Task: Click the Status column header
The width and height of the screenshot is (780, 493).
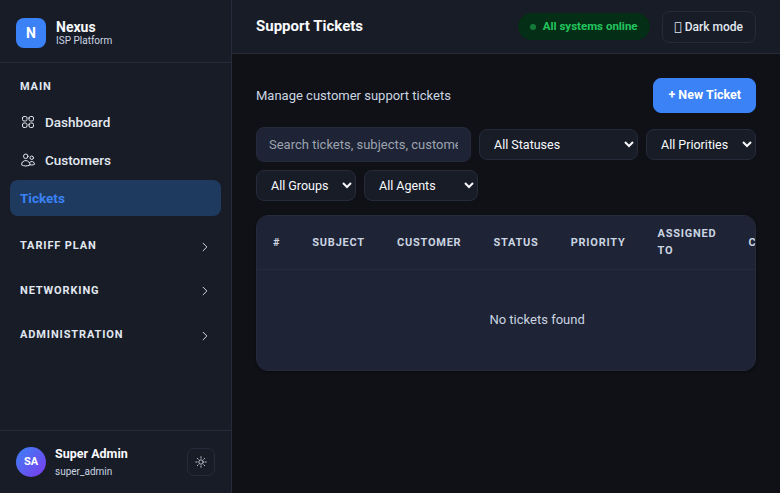Action: pyautogui.click(x=516, y=242)
